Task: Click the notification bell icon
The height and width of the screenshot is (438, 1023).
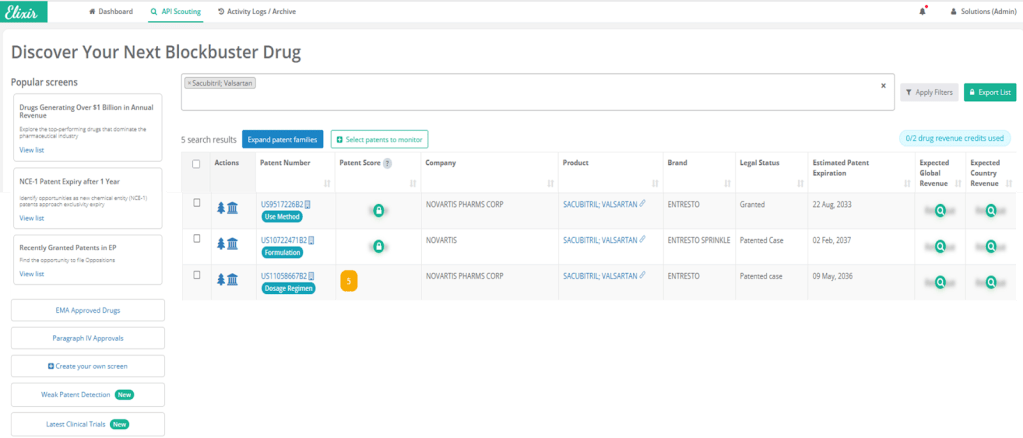Action: 921,11
